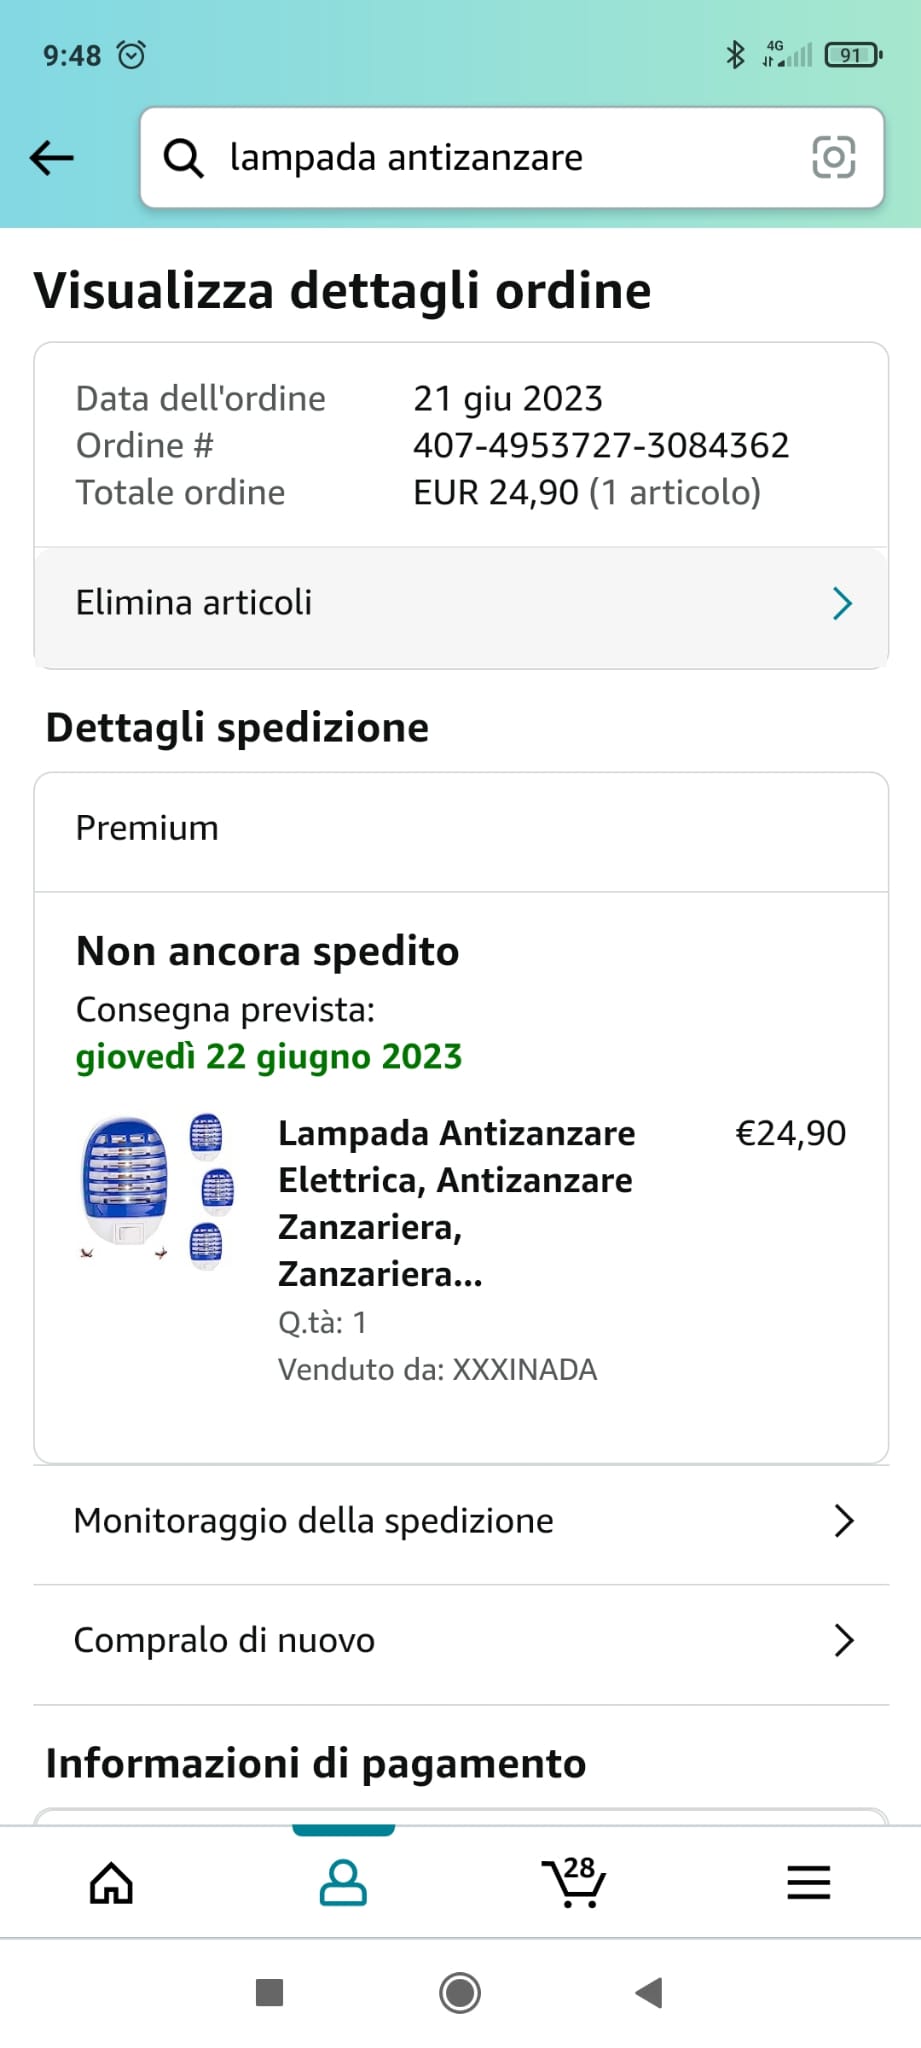Open the account profile tab

(343, 1883)
